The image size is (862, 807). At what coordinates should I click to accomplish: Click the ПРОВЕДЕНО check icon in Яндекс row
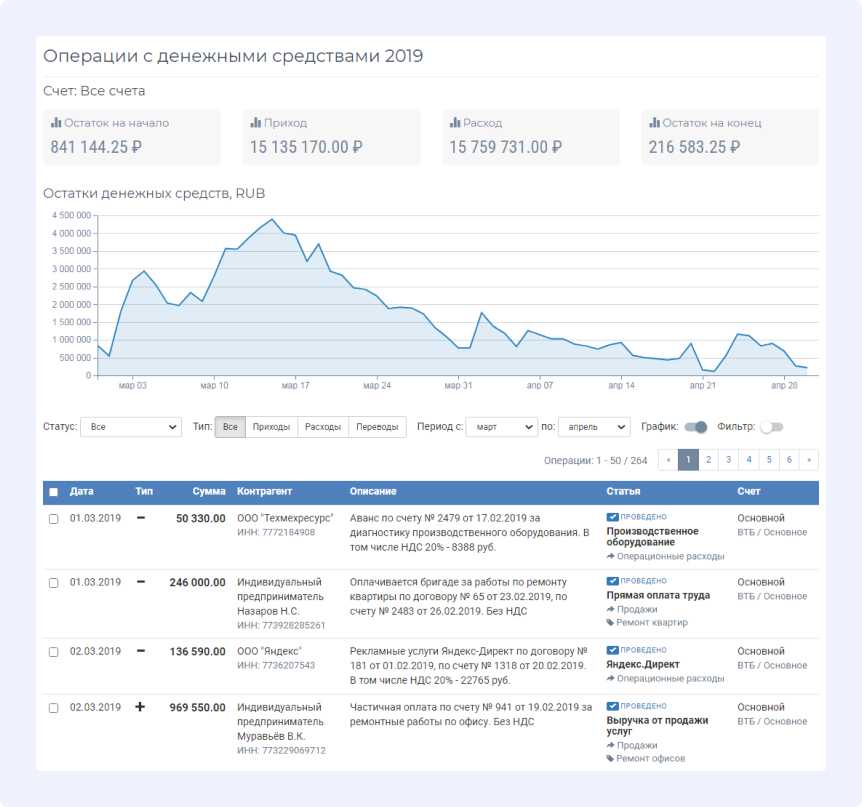click(x=612, y=651)
